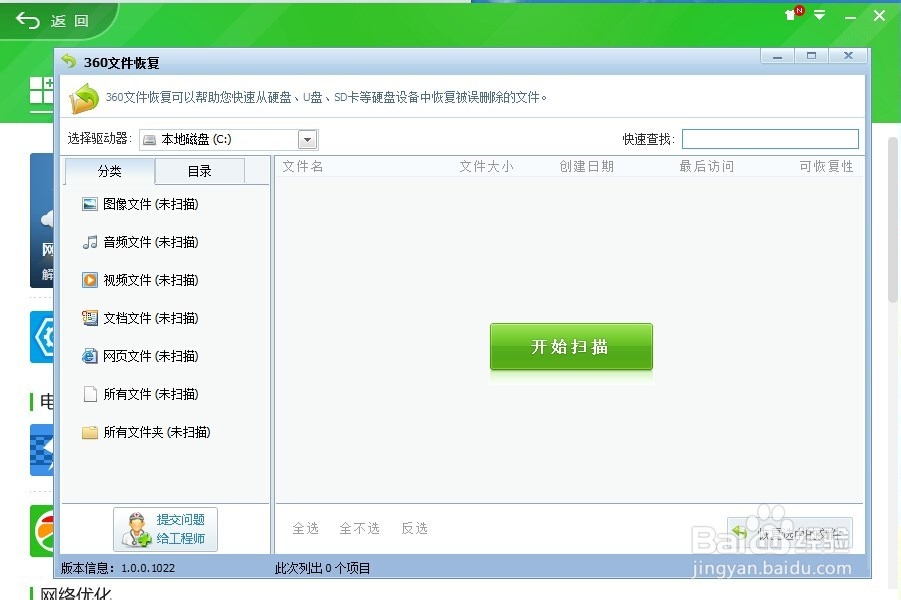Click the 所有文件 all-files icon
The image size is (901, 600).
[89, 394]
